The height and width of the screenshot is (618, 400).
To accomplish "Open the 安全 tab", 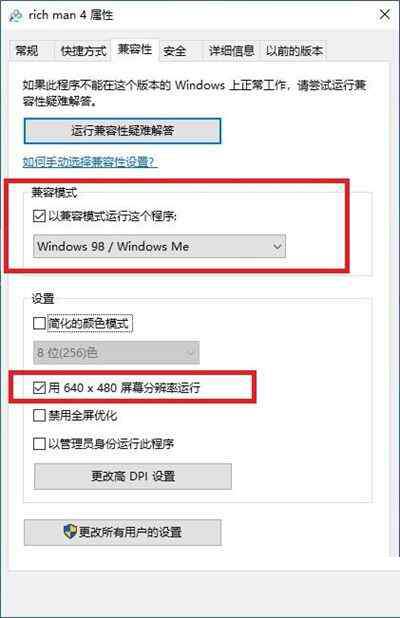I will (175, 51).
